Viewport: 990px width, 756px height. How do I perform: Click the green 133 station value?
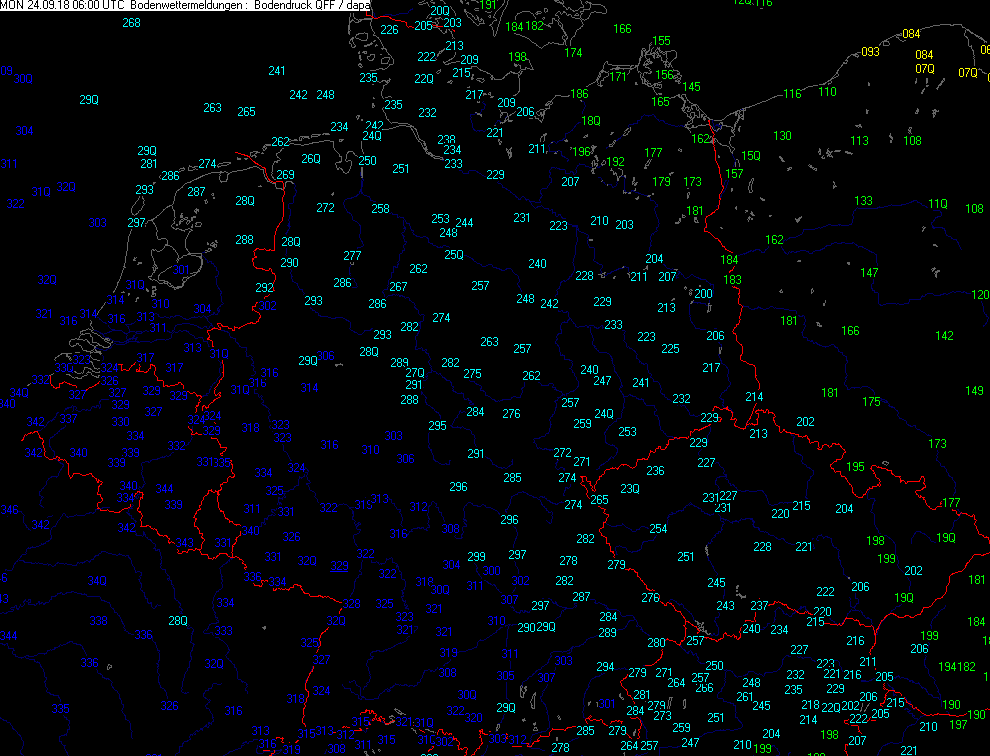[x=863, y=201]
